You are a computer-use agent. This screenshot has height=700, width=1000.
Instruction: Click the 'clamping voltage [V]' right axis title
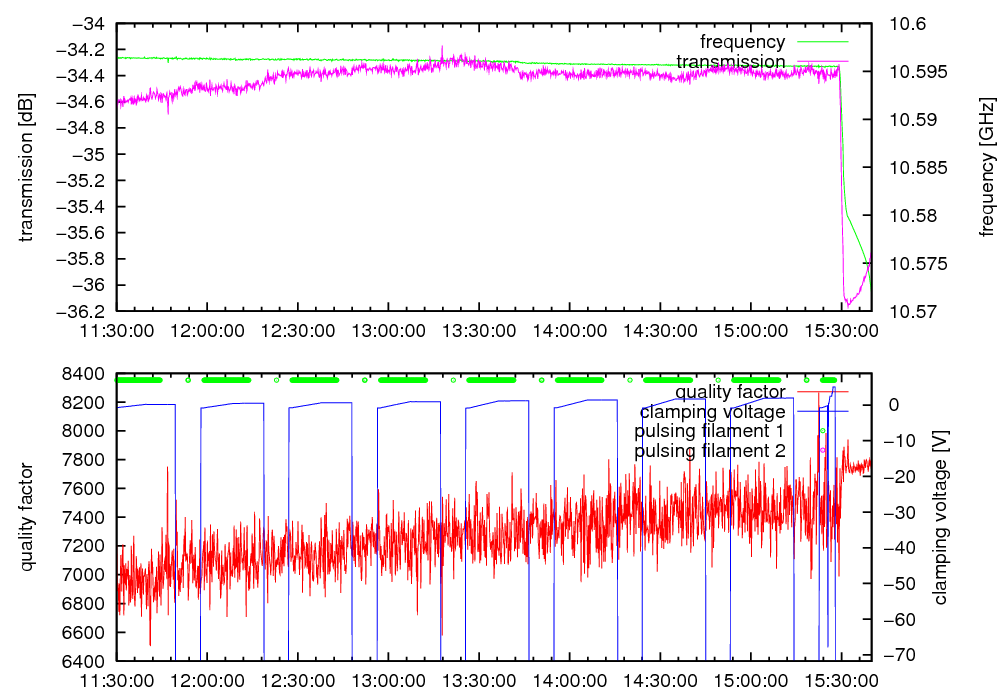click(939, 517)
